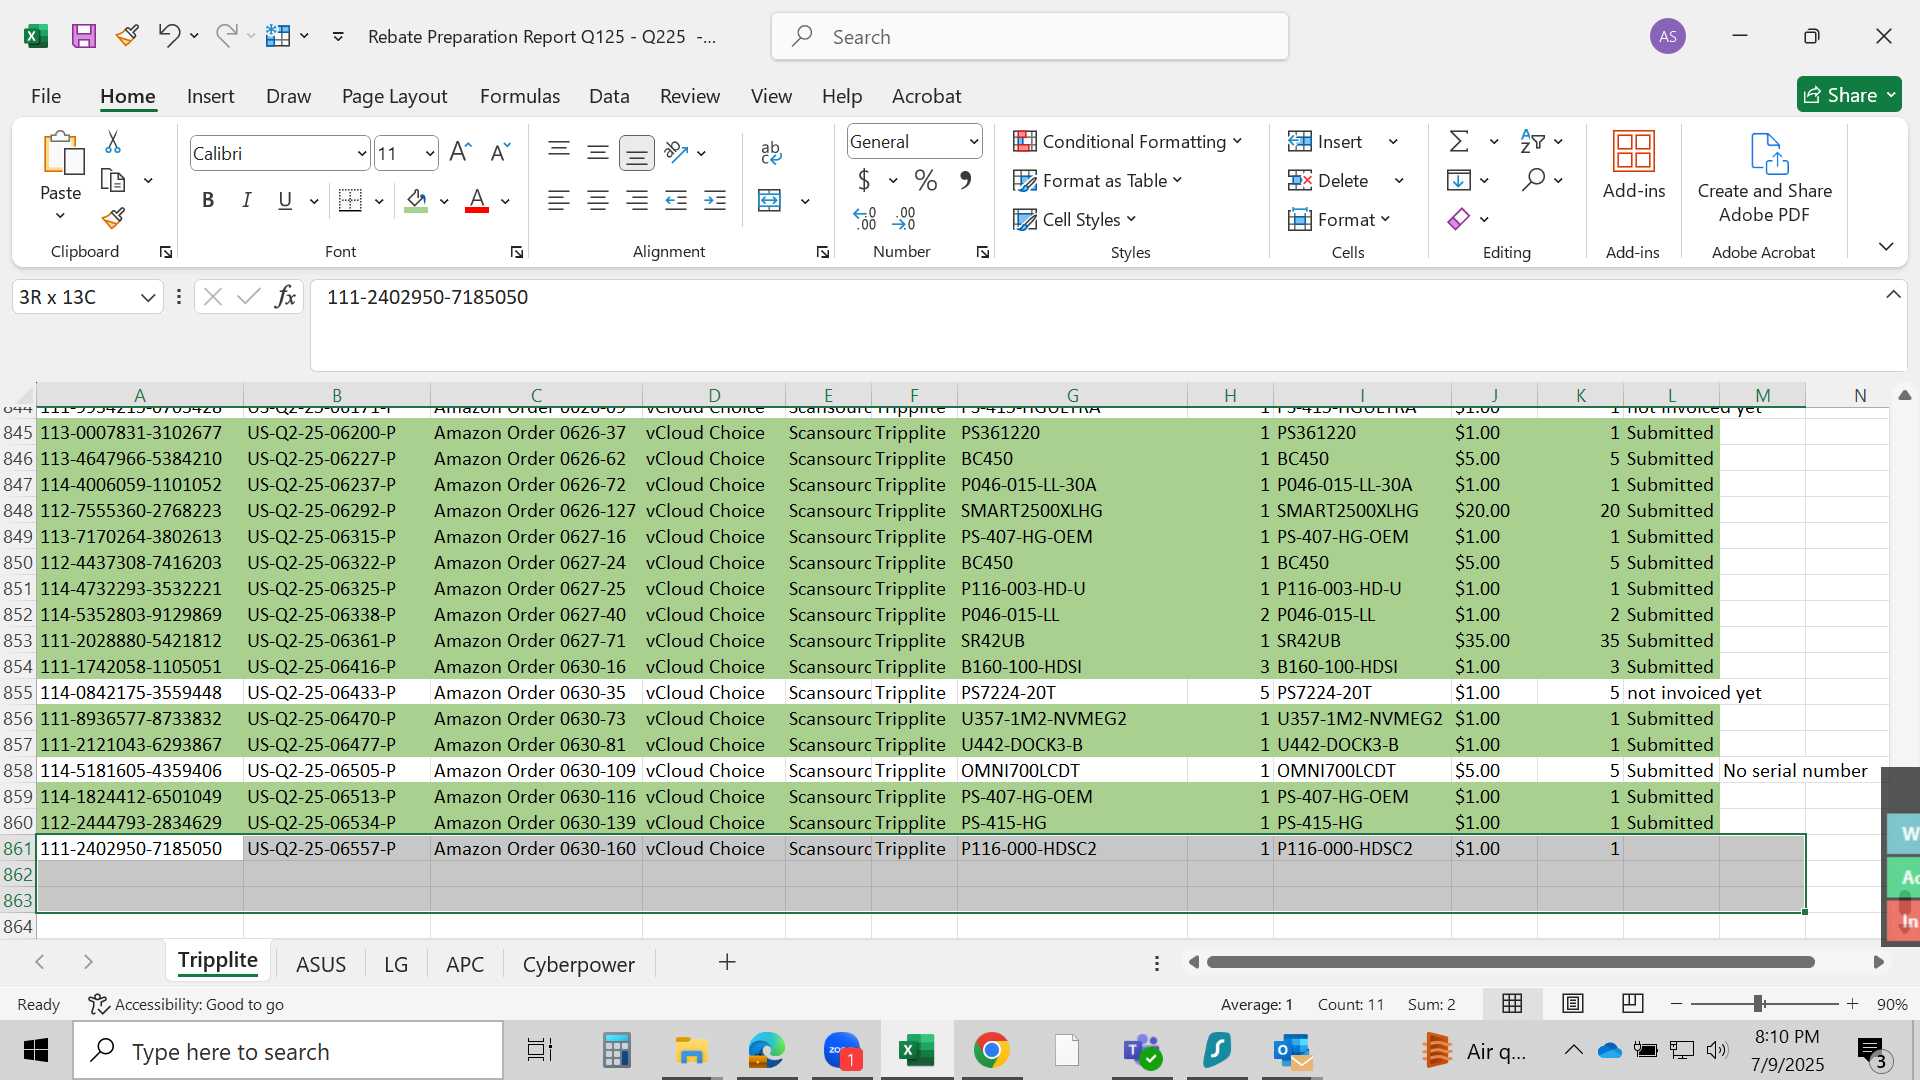
Task: Apply Borders using the borders icon
Action: coord(350,201)
